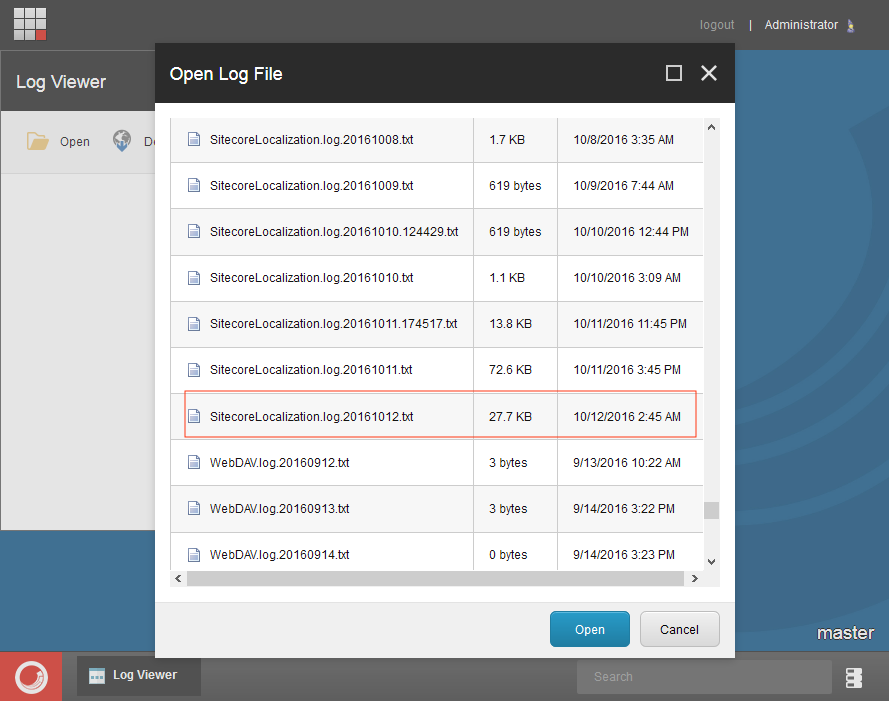Click the vertical scrollbar down arrow
889x701 pixels.
[712, 561]
